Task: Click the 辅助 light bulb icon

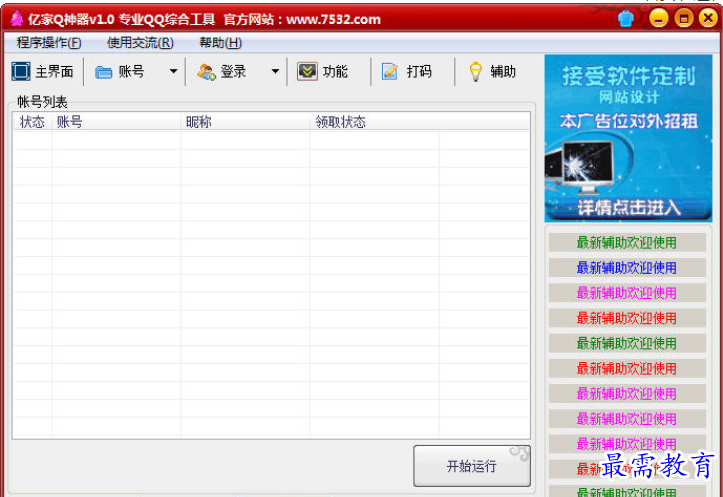Action: [x=475, y=72]
